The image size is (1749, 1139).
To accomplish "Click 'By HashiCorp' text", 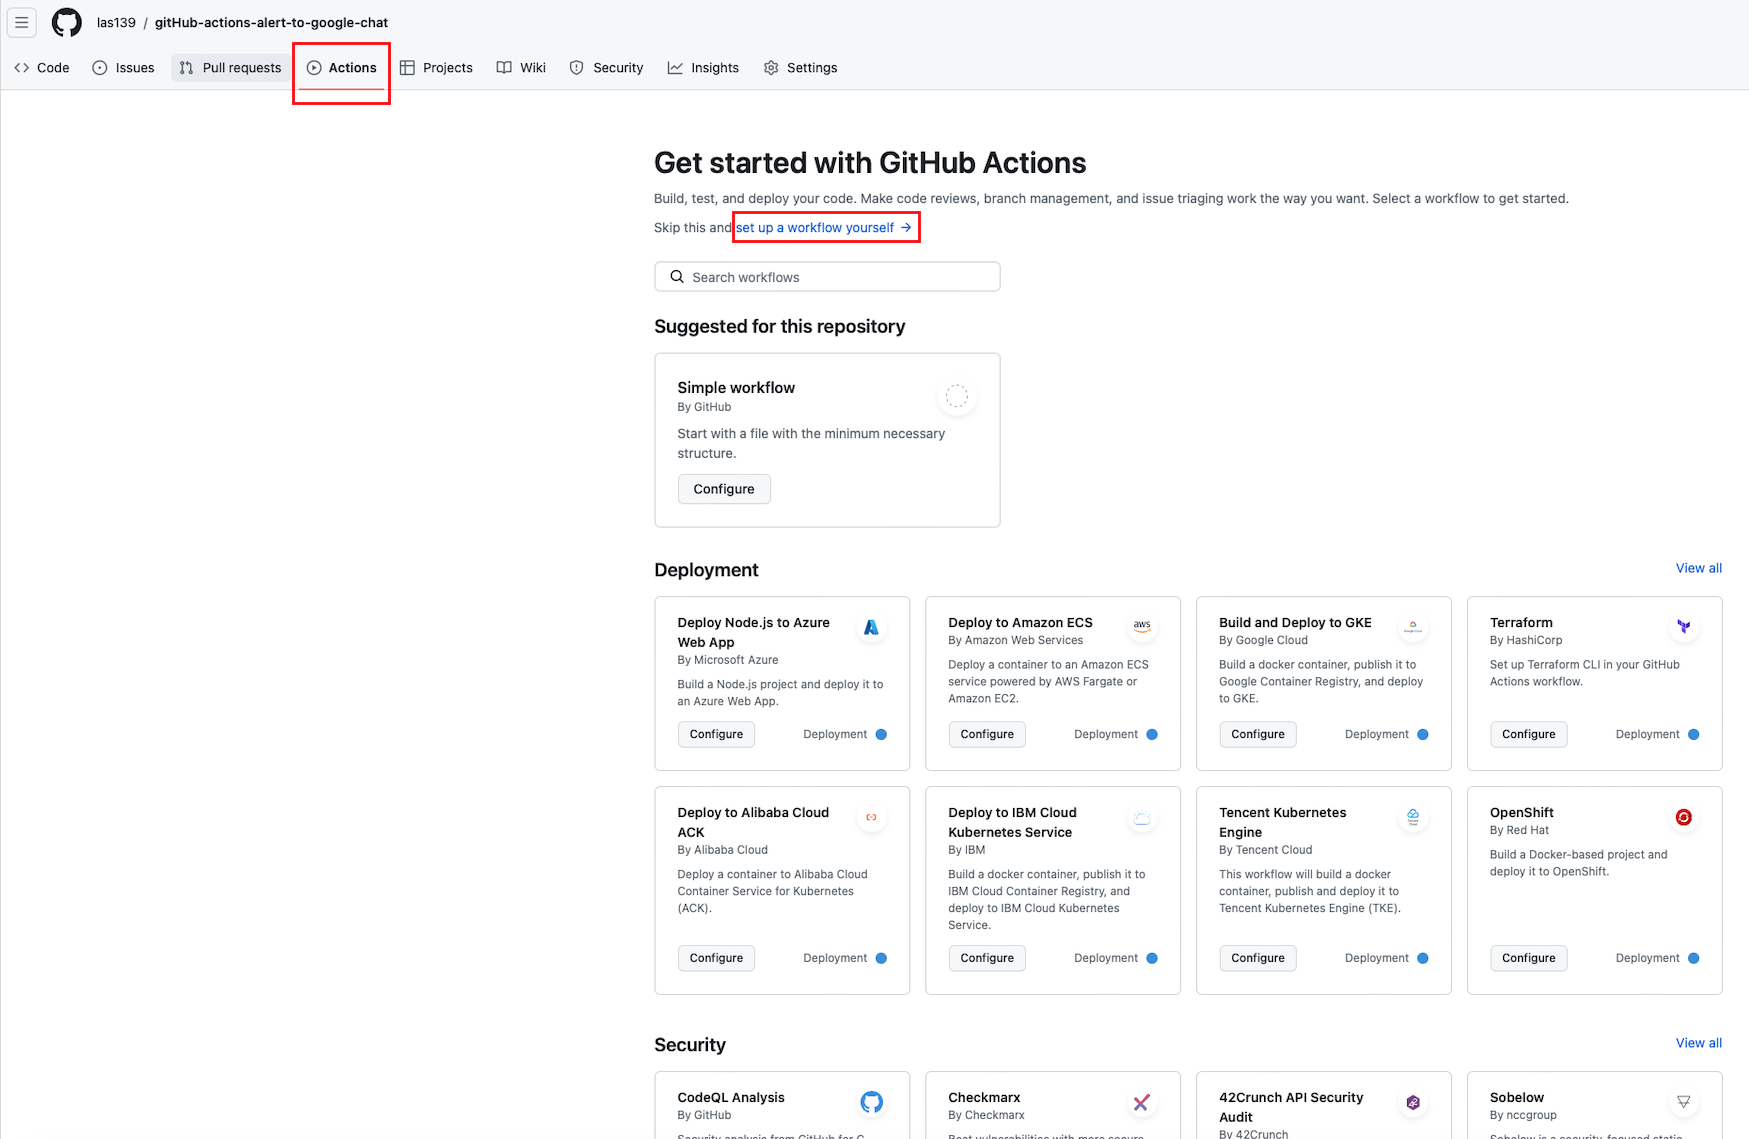I will pyautogui.click(x=1526, y=640).
